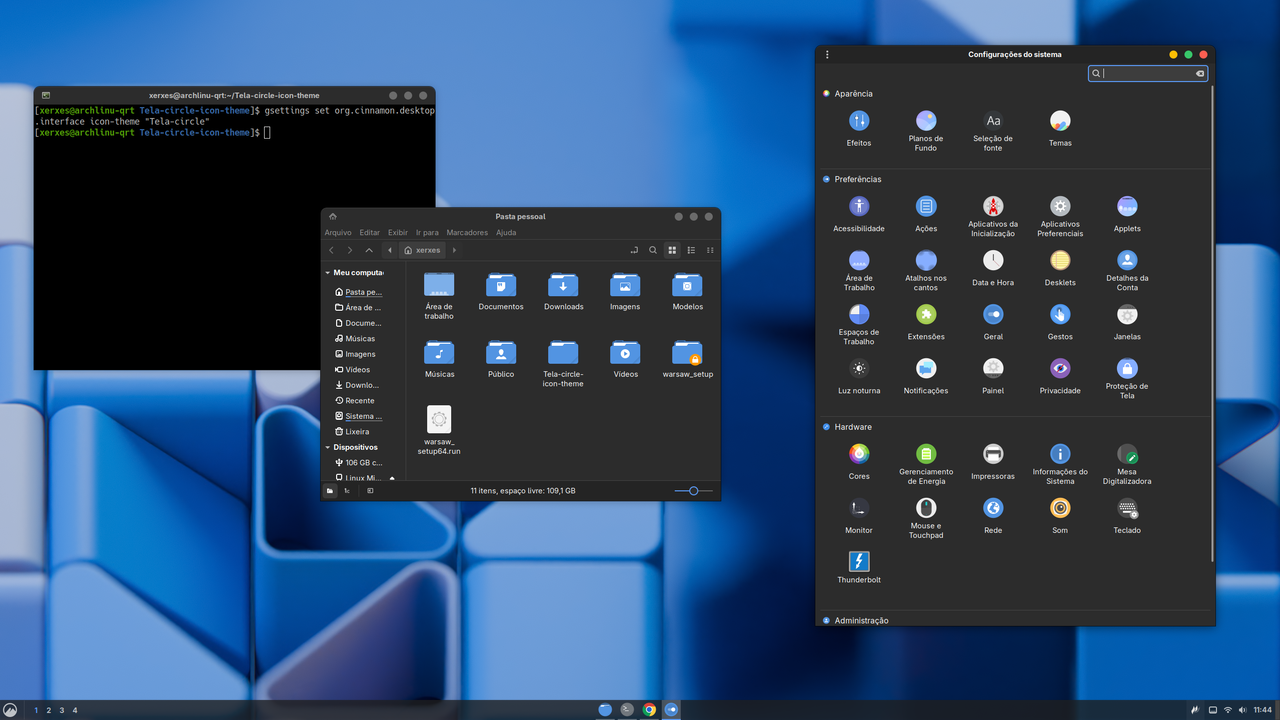Open the Marcadores menu
This screenshot has height=720, width=1280.
(467, 232)
